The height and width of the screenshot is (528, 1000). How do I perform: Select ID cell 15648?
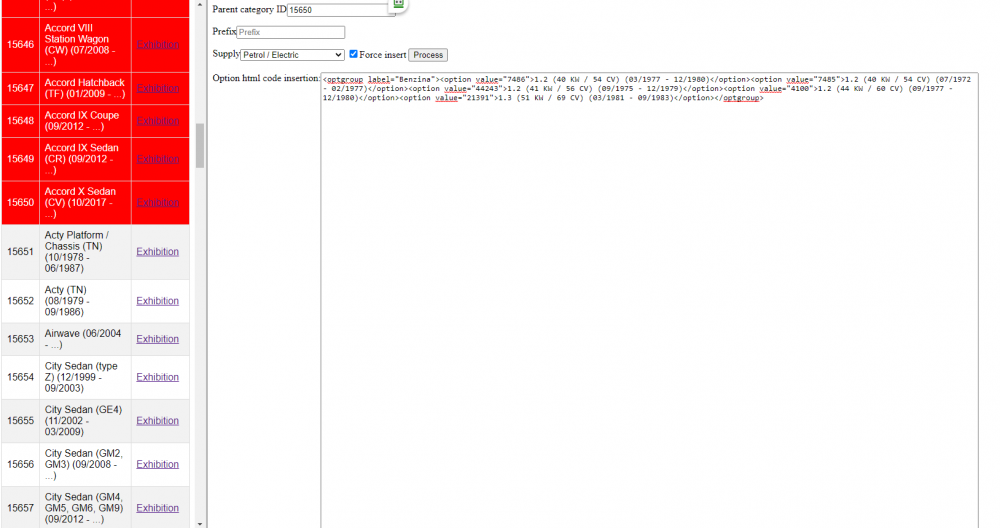20,121
